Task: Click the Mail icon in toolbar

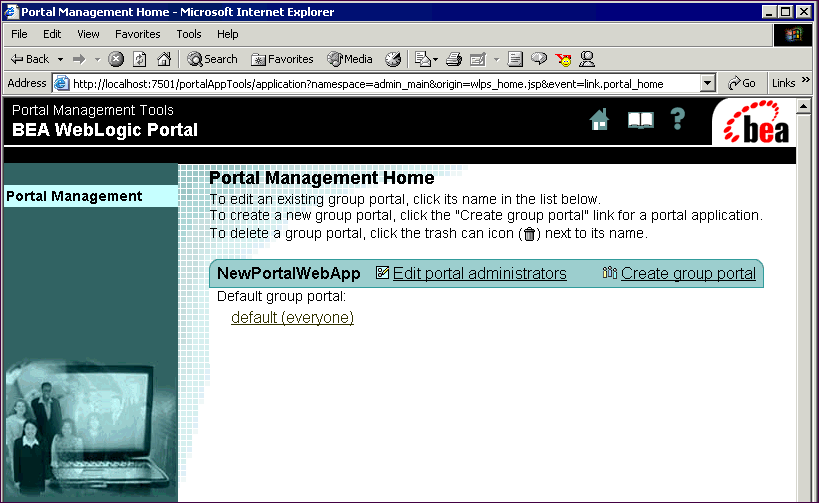Action: pyautogui.click(x=422, y=59)
